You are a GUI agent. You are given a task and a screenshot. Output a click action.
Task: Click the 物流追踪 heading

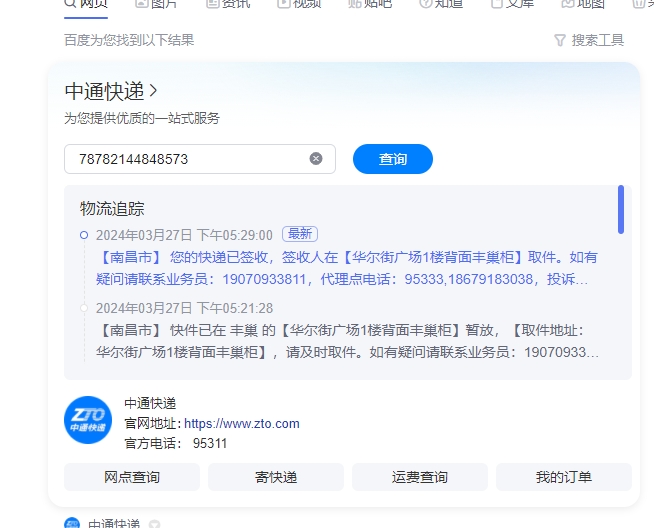(112, 209)
